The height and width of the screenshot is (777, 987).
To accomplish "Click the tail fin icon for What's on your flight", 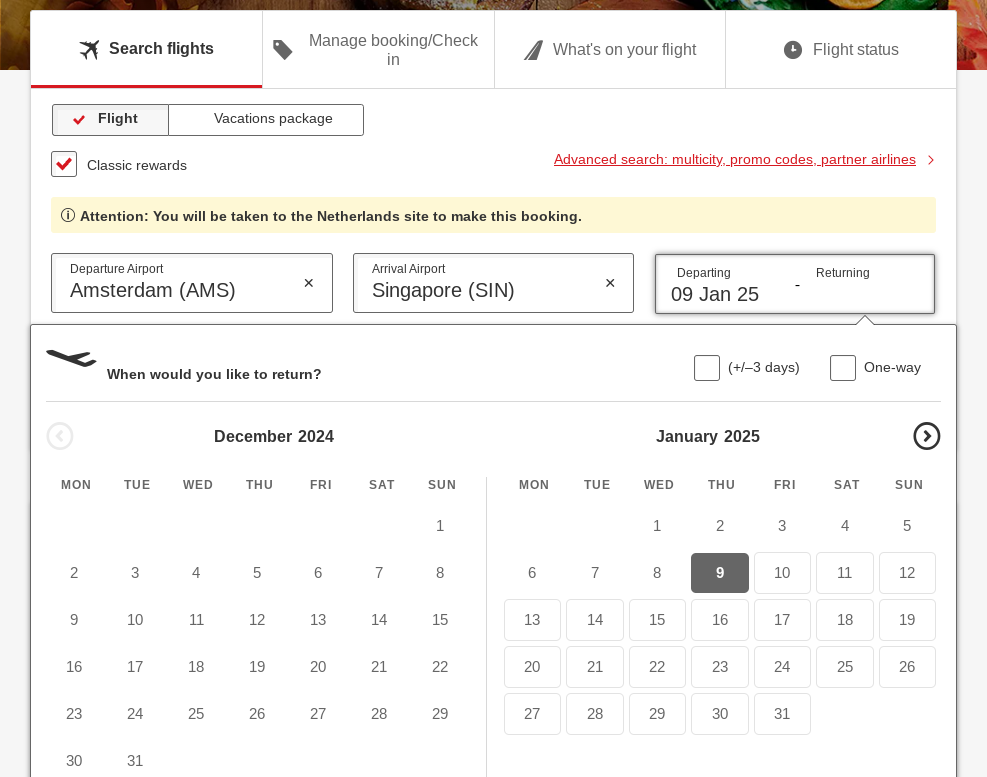I will coord(533,50).
